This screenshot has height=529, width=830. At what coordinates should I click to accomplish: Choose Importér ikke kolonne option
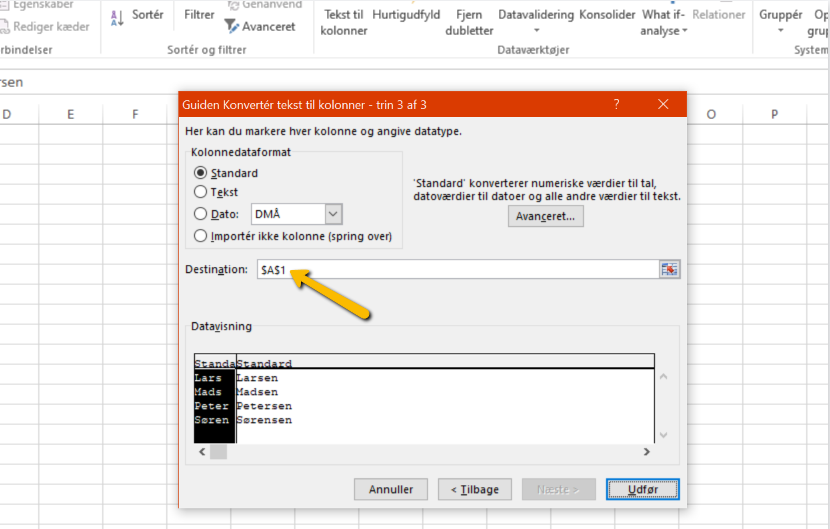click(x=201, y=236)
